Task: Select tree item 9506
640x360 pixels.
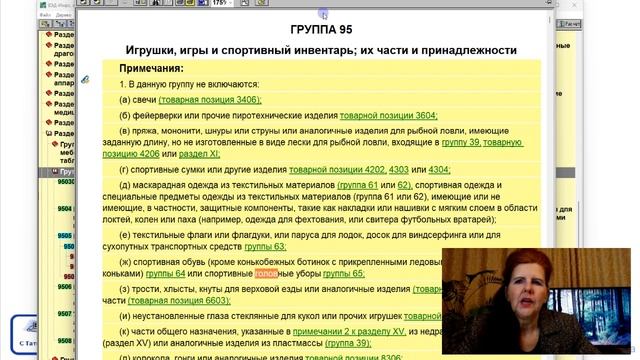Action: click(64, 287)
